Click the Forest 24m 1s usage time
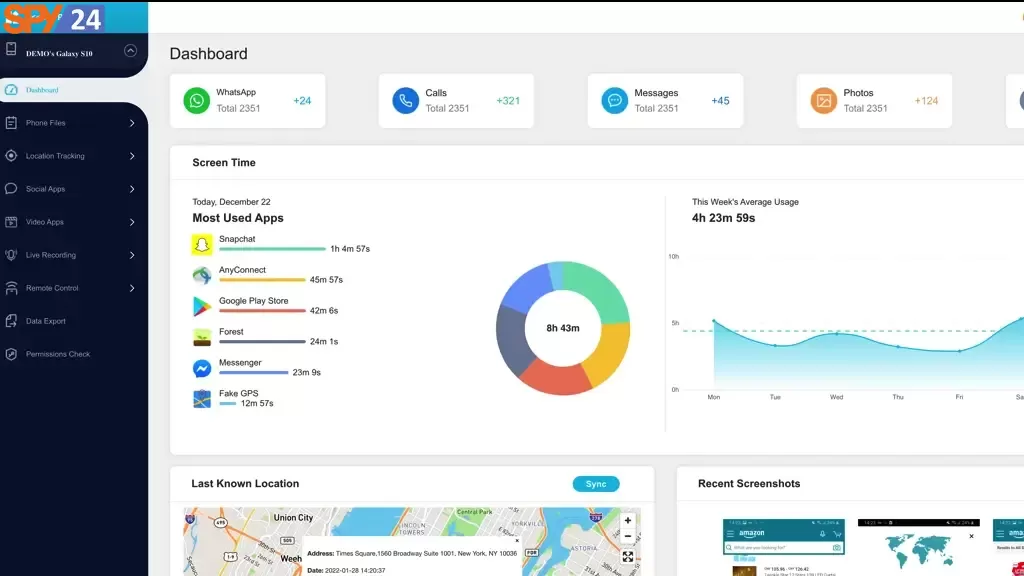Screen dimensions: 1024x576 point(324,342)
